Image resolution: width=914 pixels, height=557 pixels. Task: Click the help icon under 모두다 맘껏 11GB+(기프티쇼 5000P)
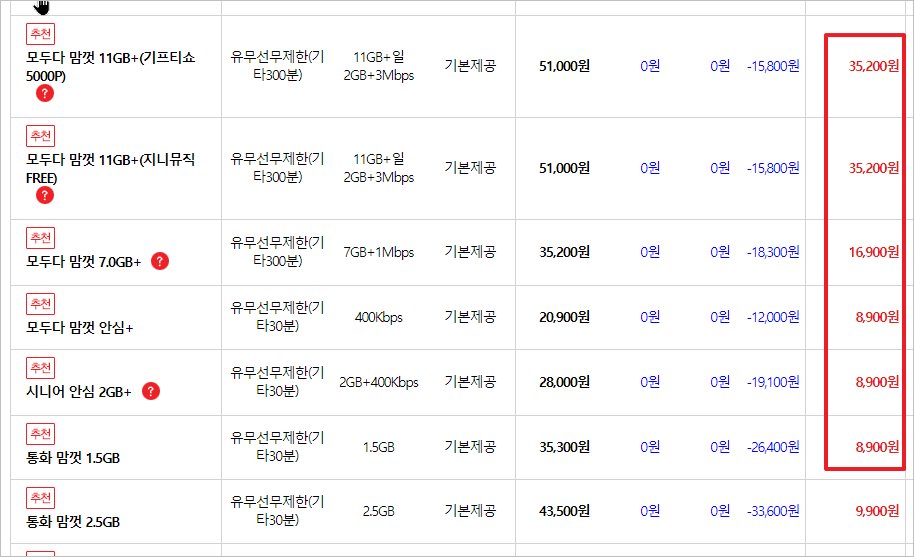tap(44, 94)
